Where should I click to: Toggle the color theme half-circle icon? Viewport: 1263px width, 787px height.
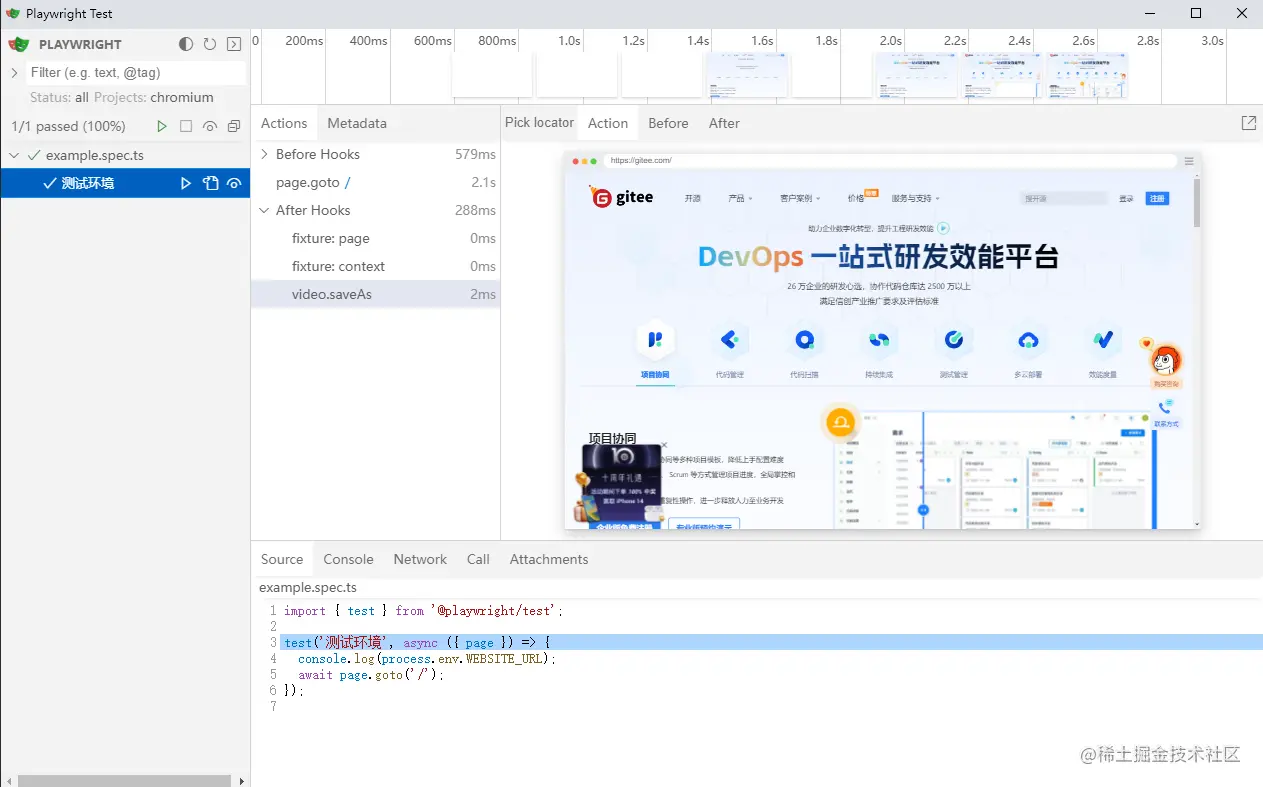point(186,44)
